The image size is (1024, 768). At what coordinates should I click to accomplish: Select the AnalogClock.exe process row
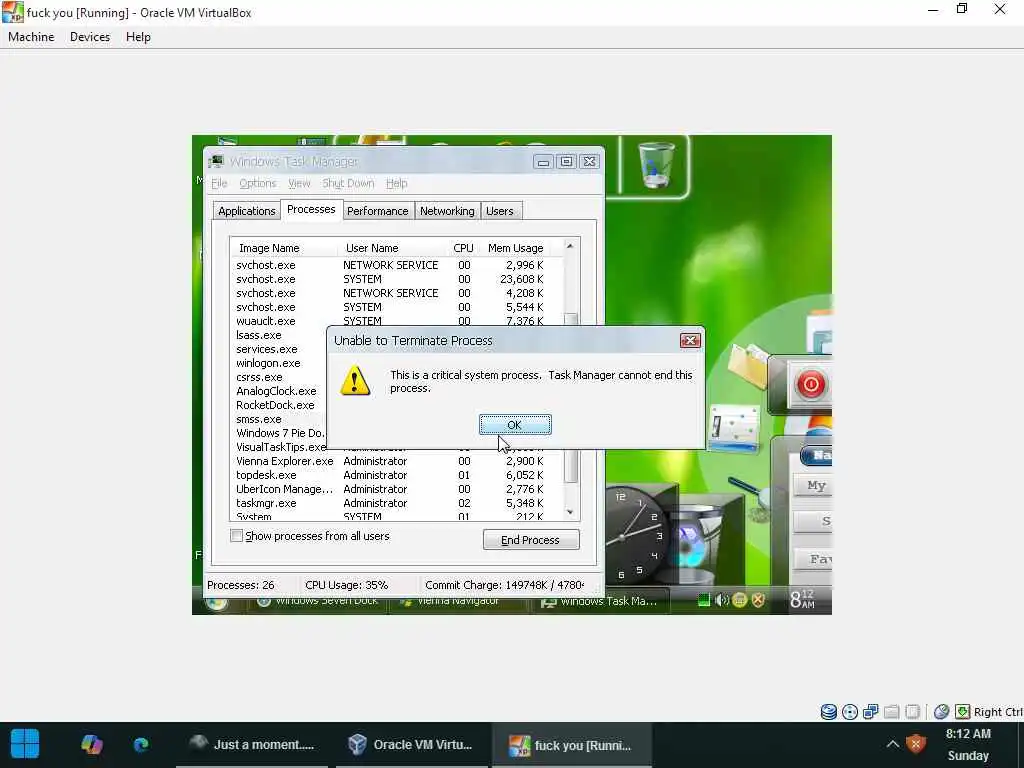[280, 391]
